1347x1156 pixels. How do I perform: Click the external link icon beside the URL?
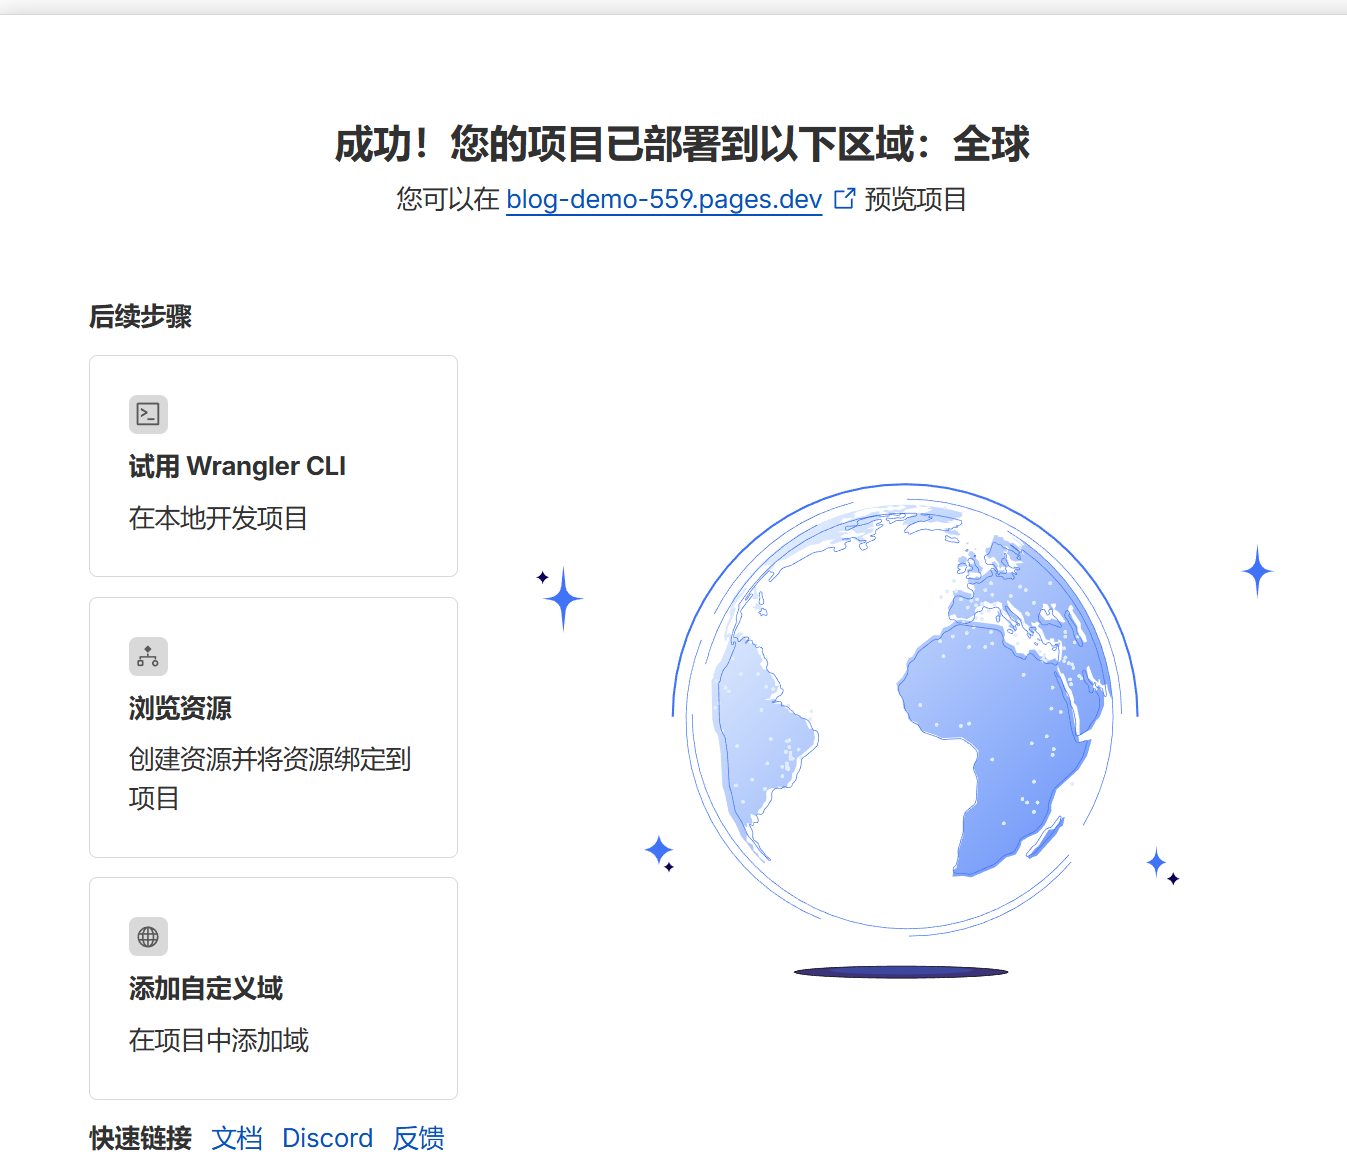[x=845, y=199]
